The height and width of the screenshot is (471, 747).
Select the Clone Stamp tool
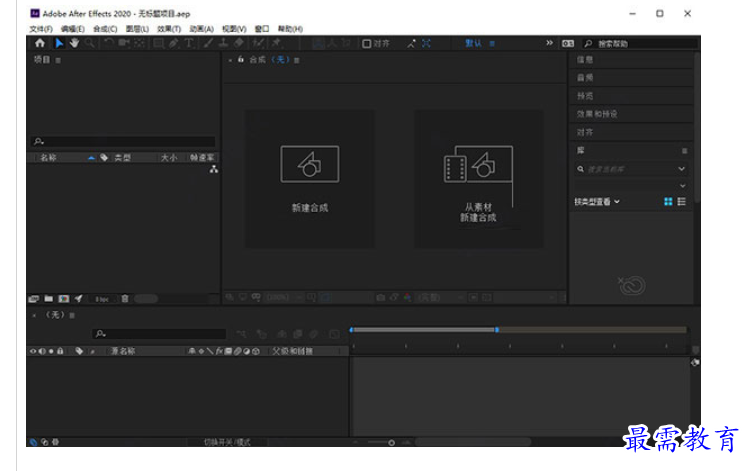223,43
